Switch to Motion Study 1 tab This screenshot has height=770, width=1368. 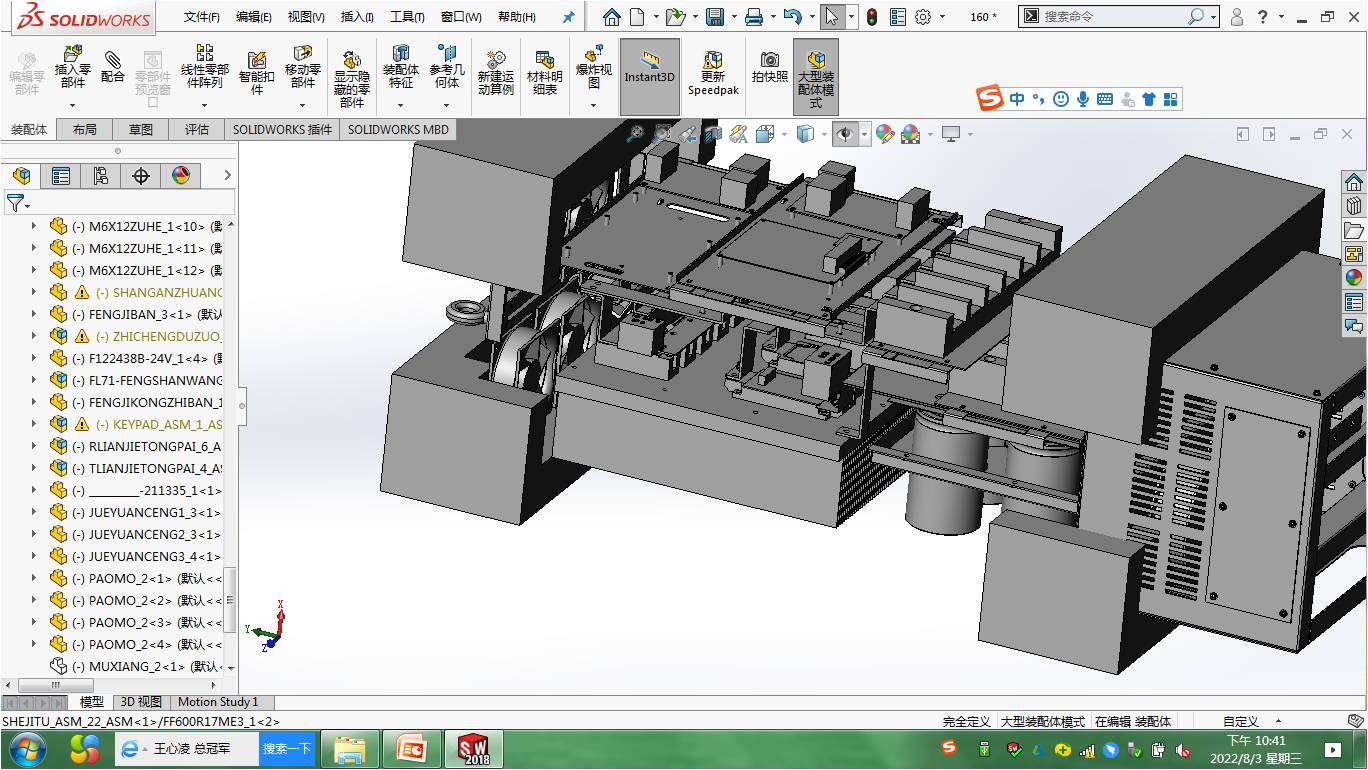click(218, 702)
